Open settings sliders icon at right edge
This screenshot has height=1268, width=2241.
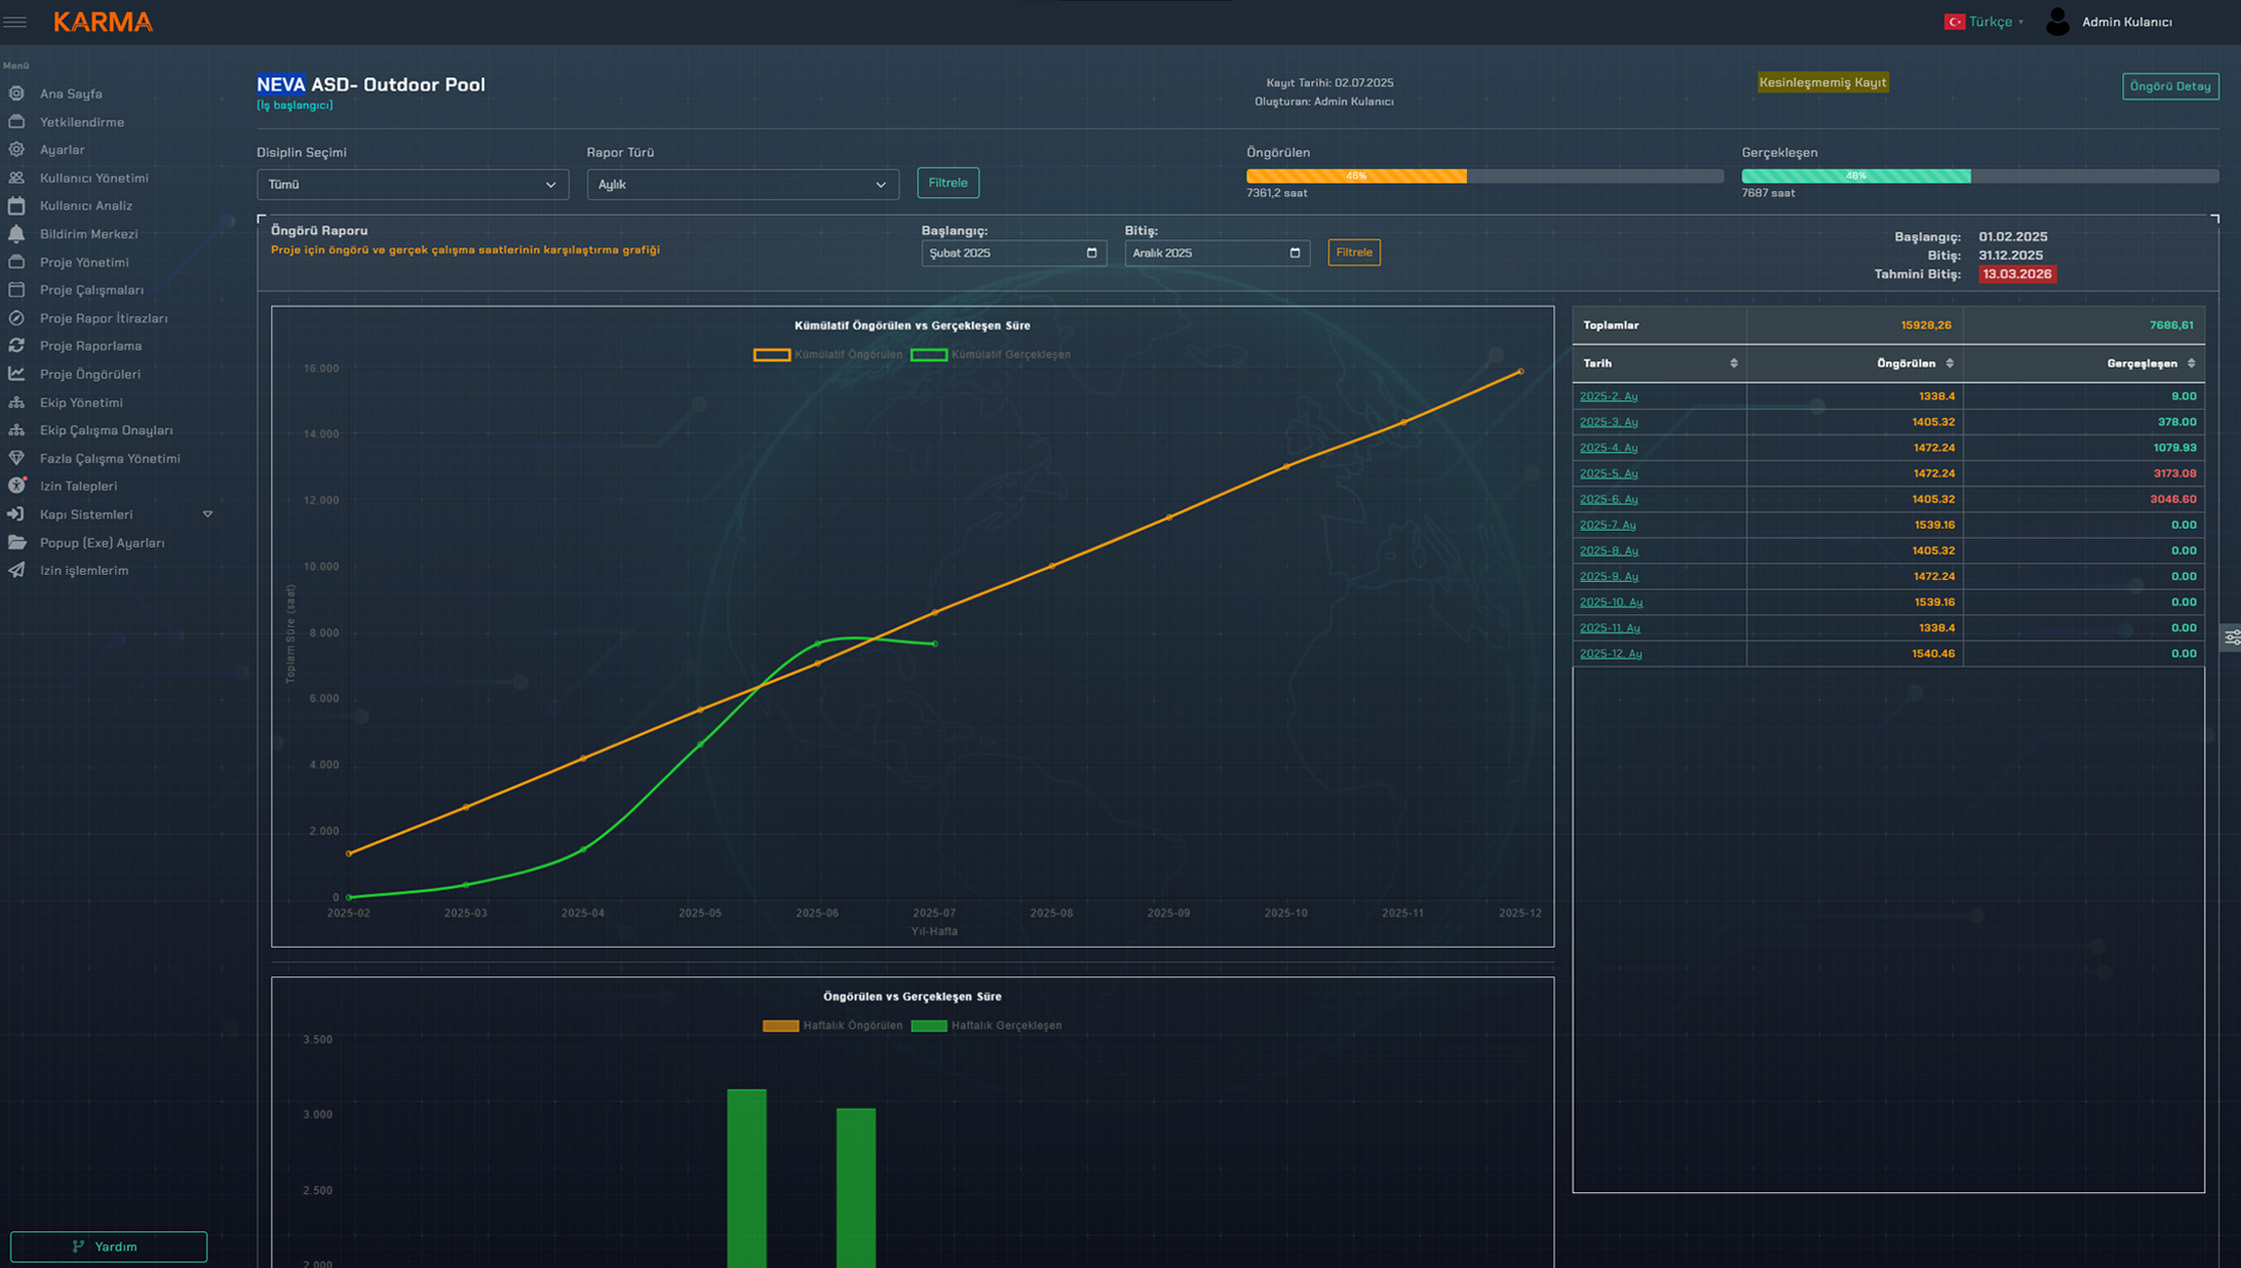[x=2231, y=637]
